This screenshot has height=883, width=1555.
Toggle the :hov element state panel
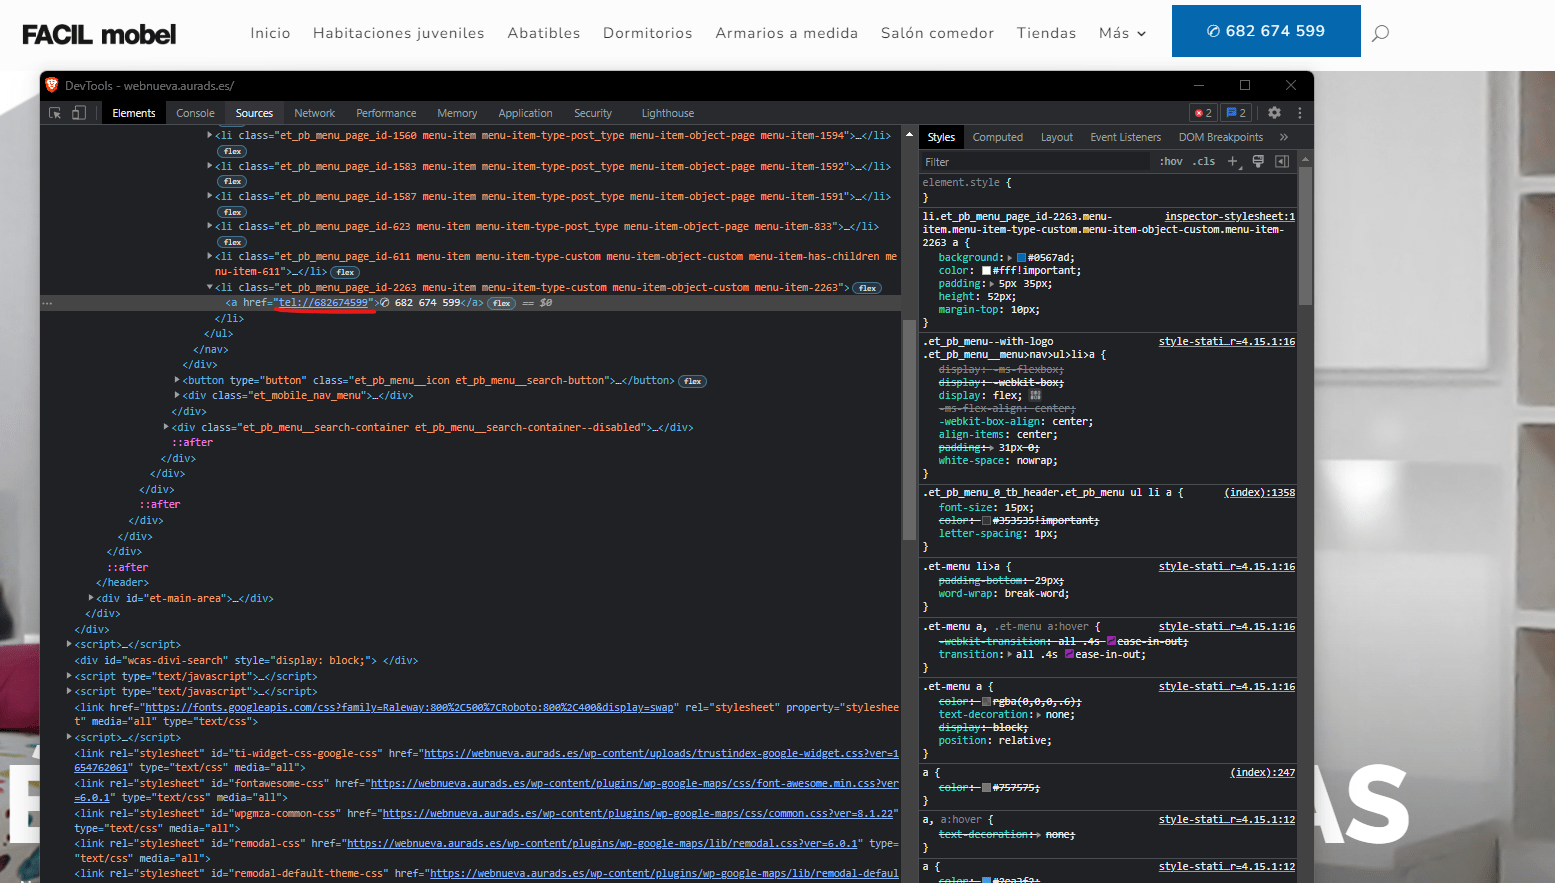1170,161
